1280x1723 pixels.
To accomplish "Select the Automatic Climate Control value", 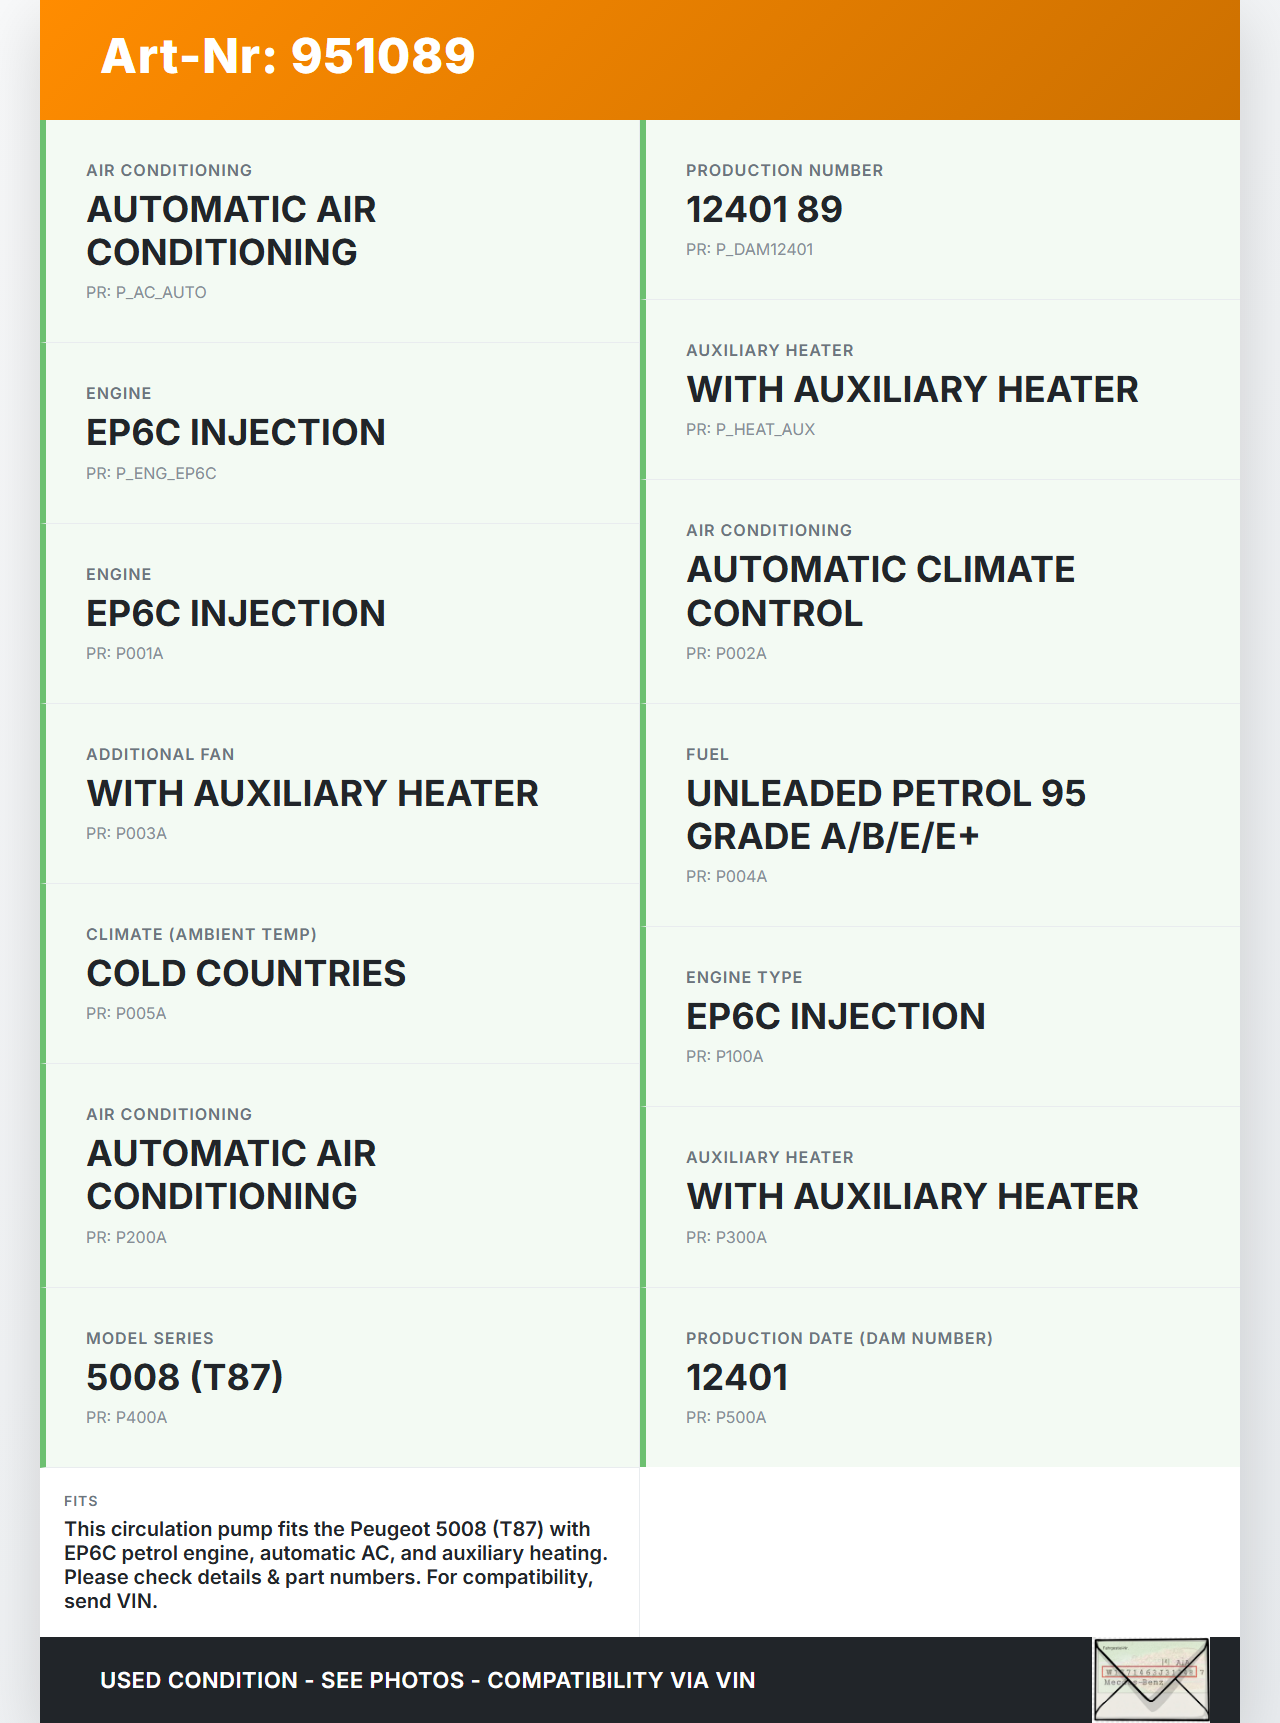I will coord(880,591).
